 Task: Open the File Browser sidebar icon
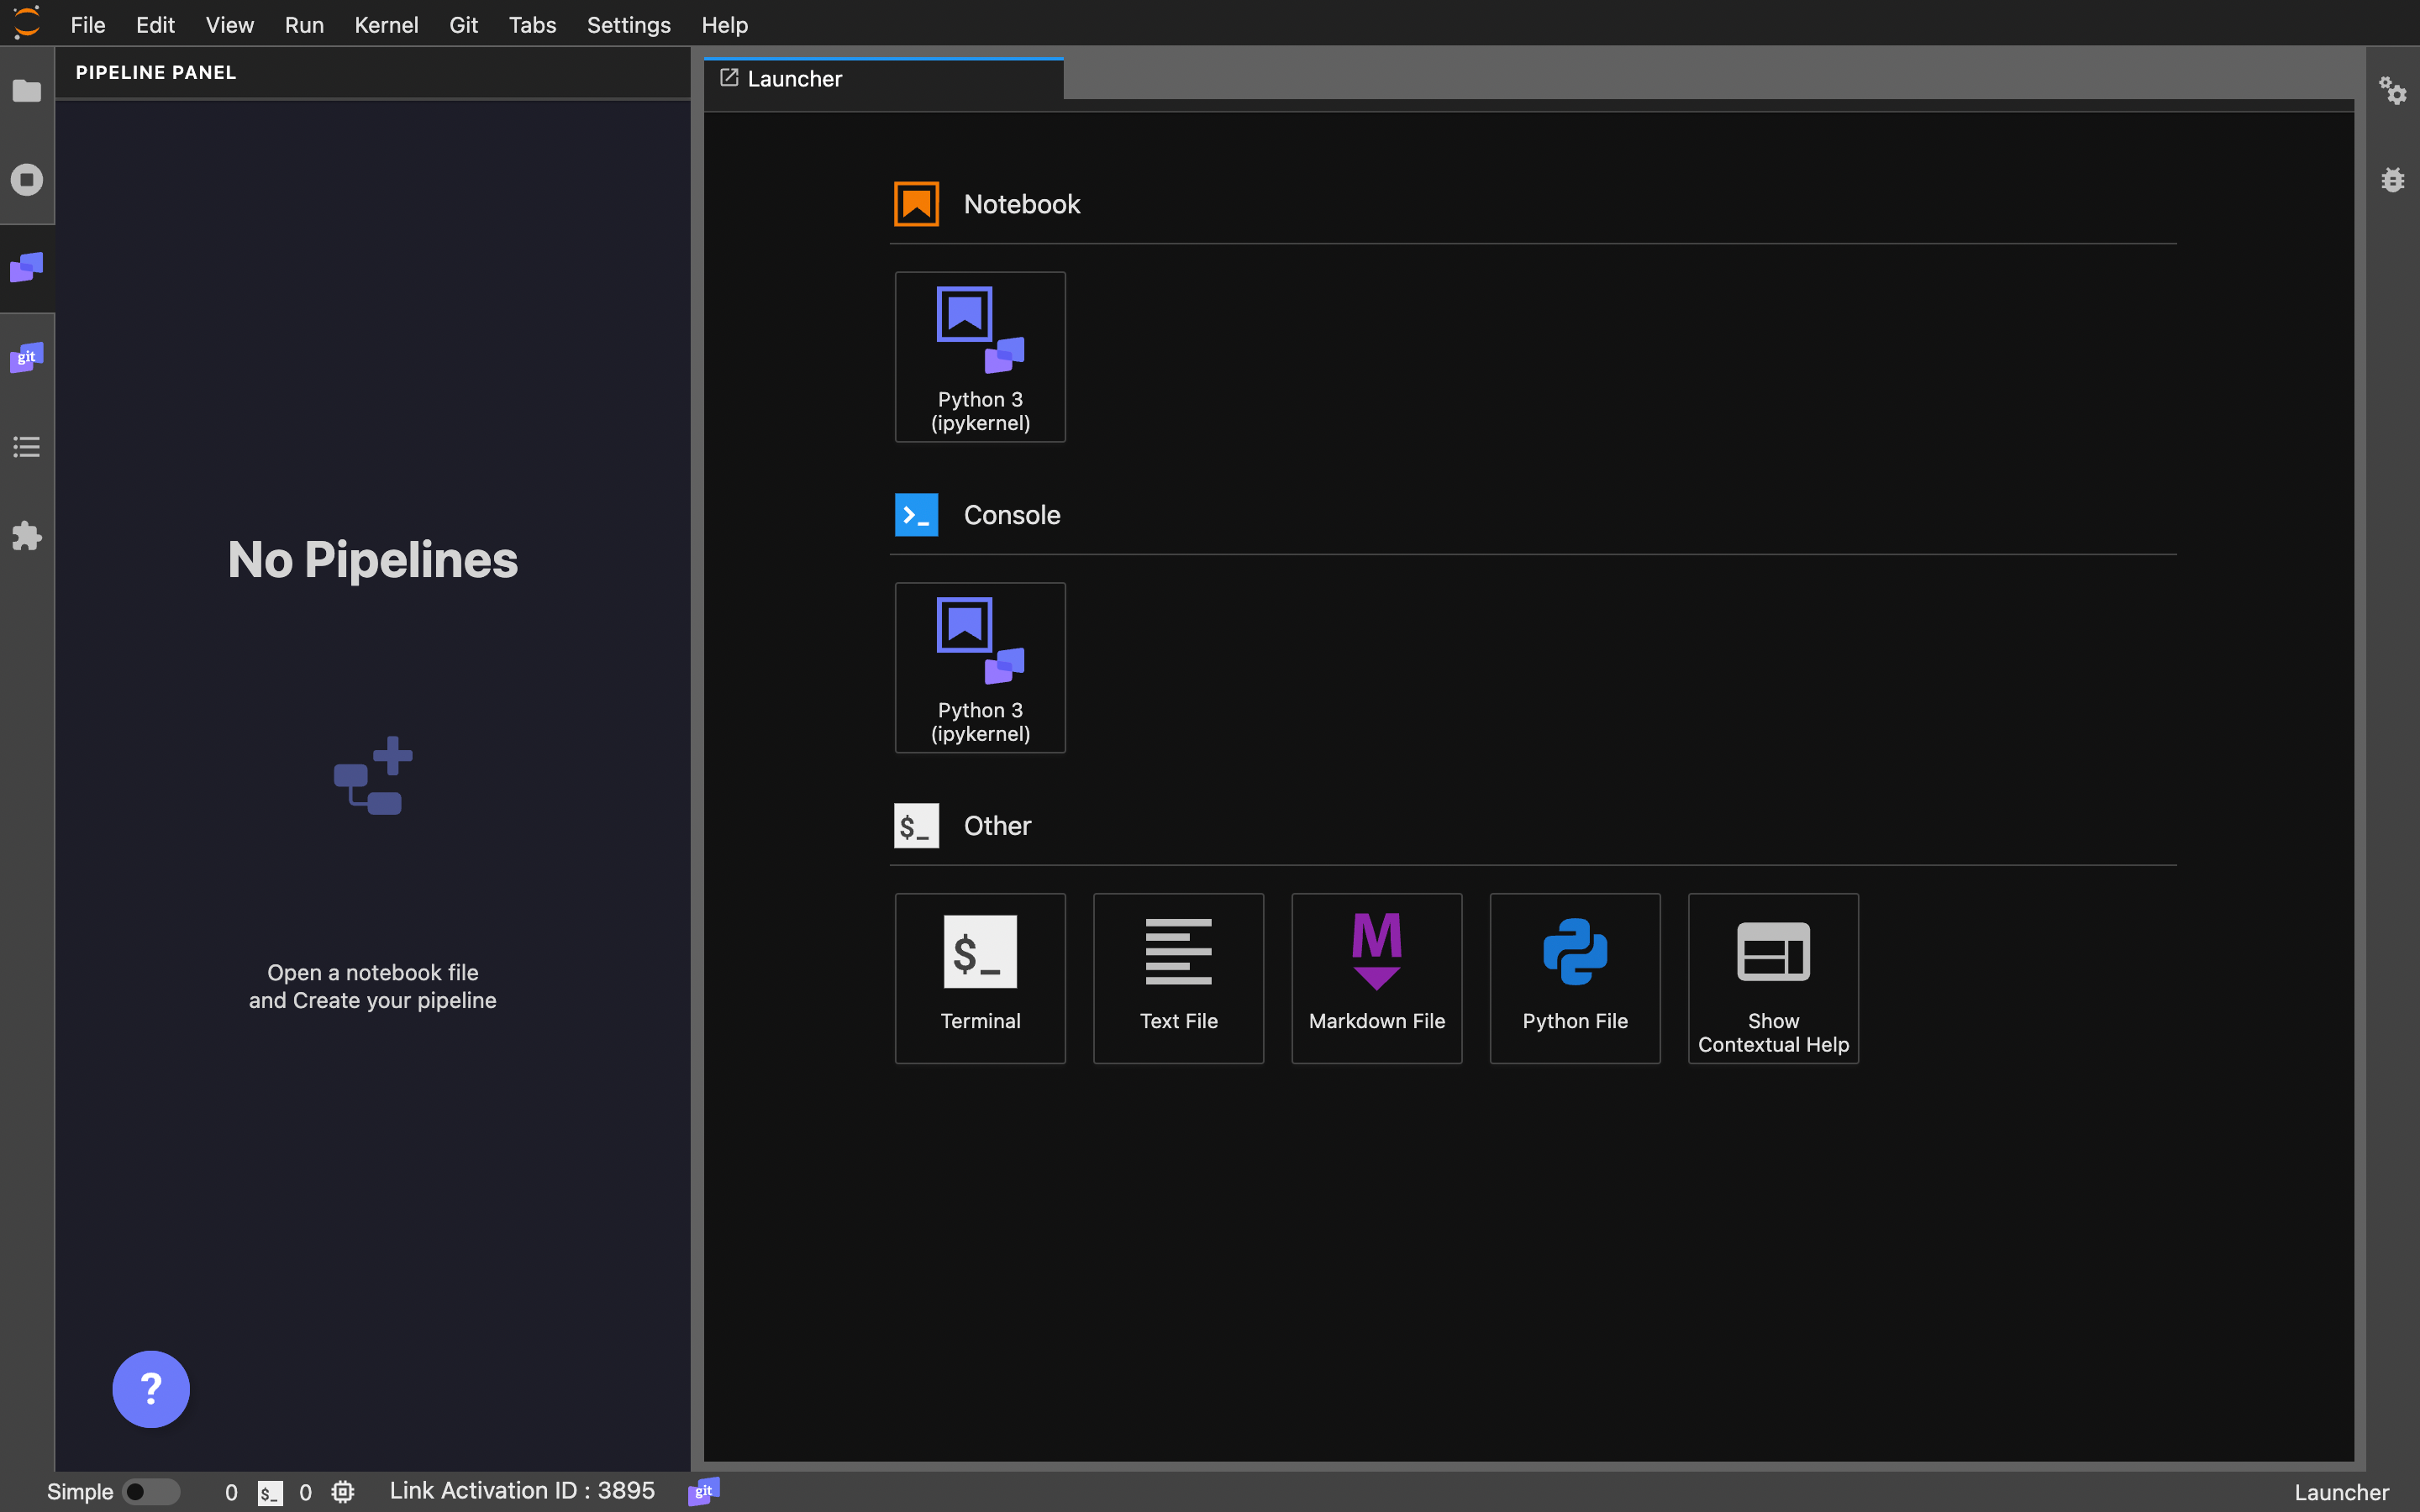click(27, 91)
